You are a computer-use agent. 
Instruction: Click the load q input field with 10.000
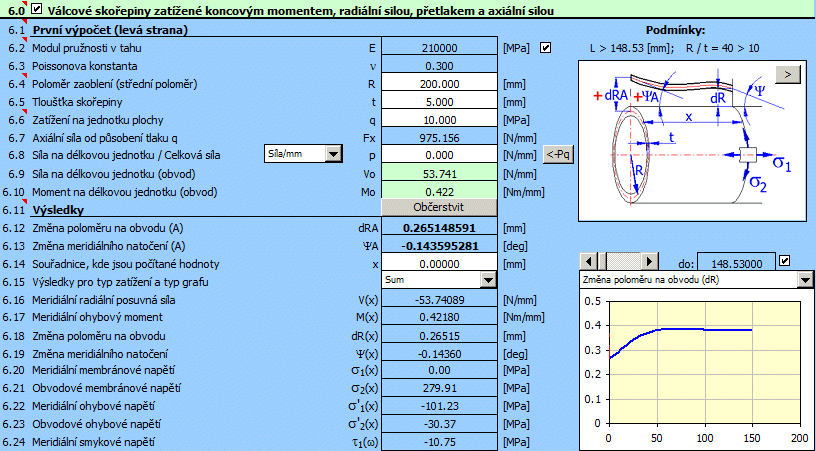[439, 120]
